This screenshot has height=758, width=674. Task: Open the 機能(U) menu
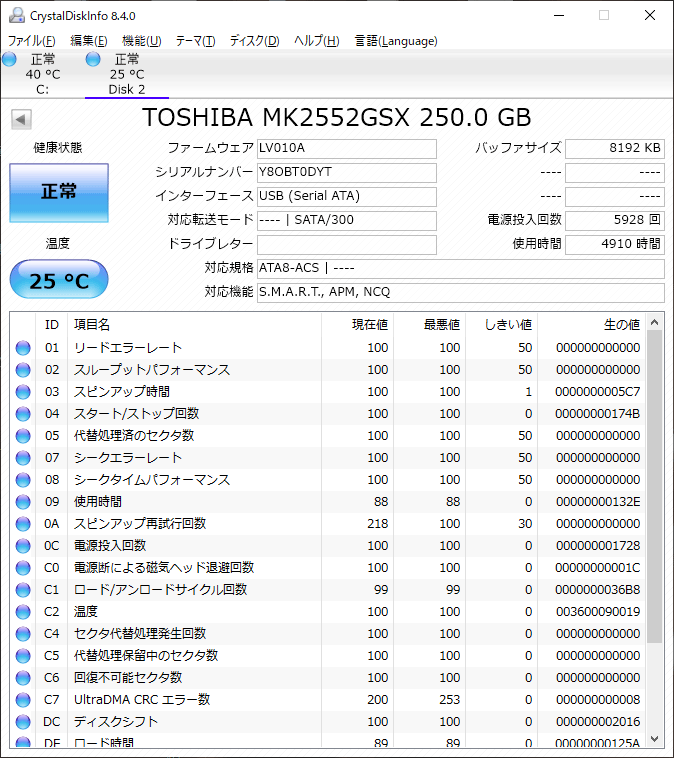click(141, 41)
